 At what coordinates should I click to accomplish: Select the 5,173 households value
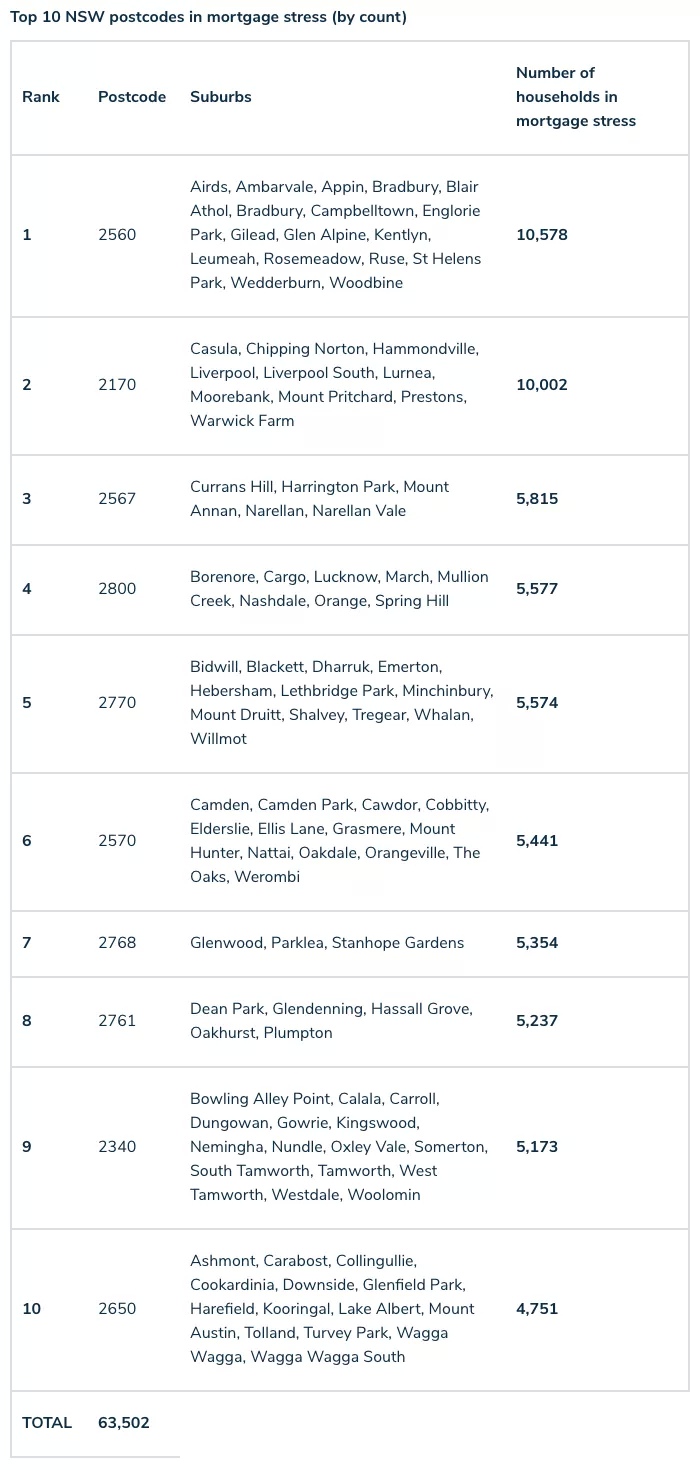[x=537, y=1147]
